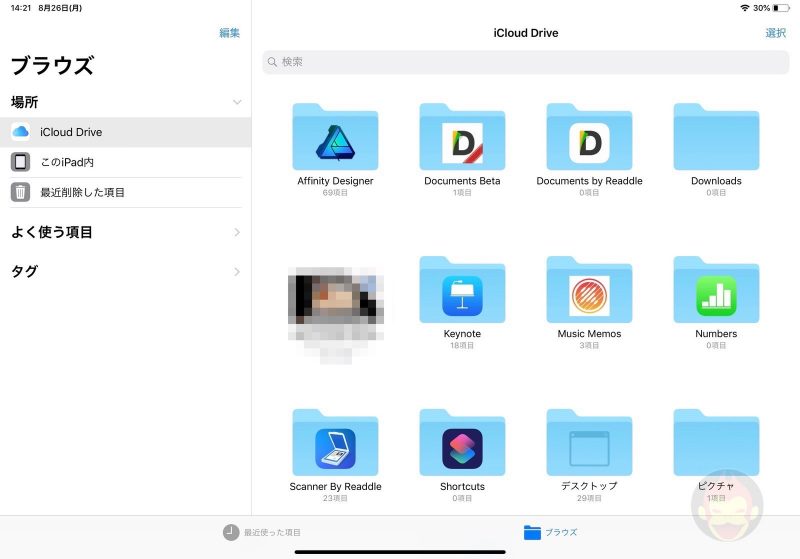Screen dimensions: 800x559
Task: Open the Shortcuts folder
Action: pyautogui.click(x=462, y=443)
